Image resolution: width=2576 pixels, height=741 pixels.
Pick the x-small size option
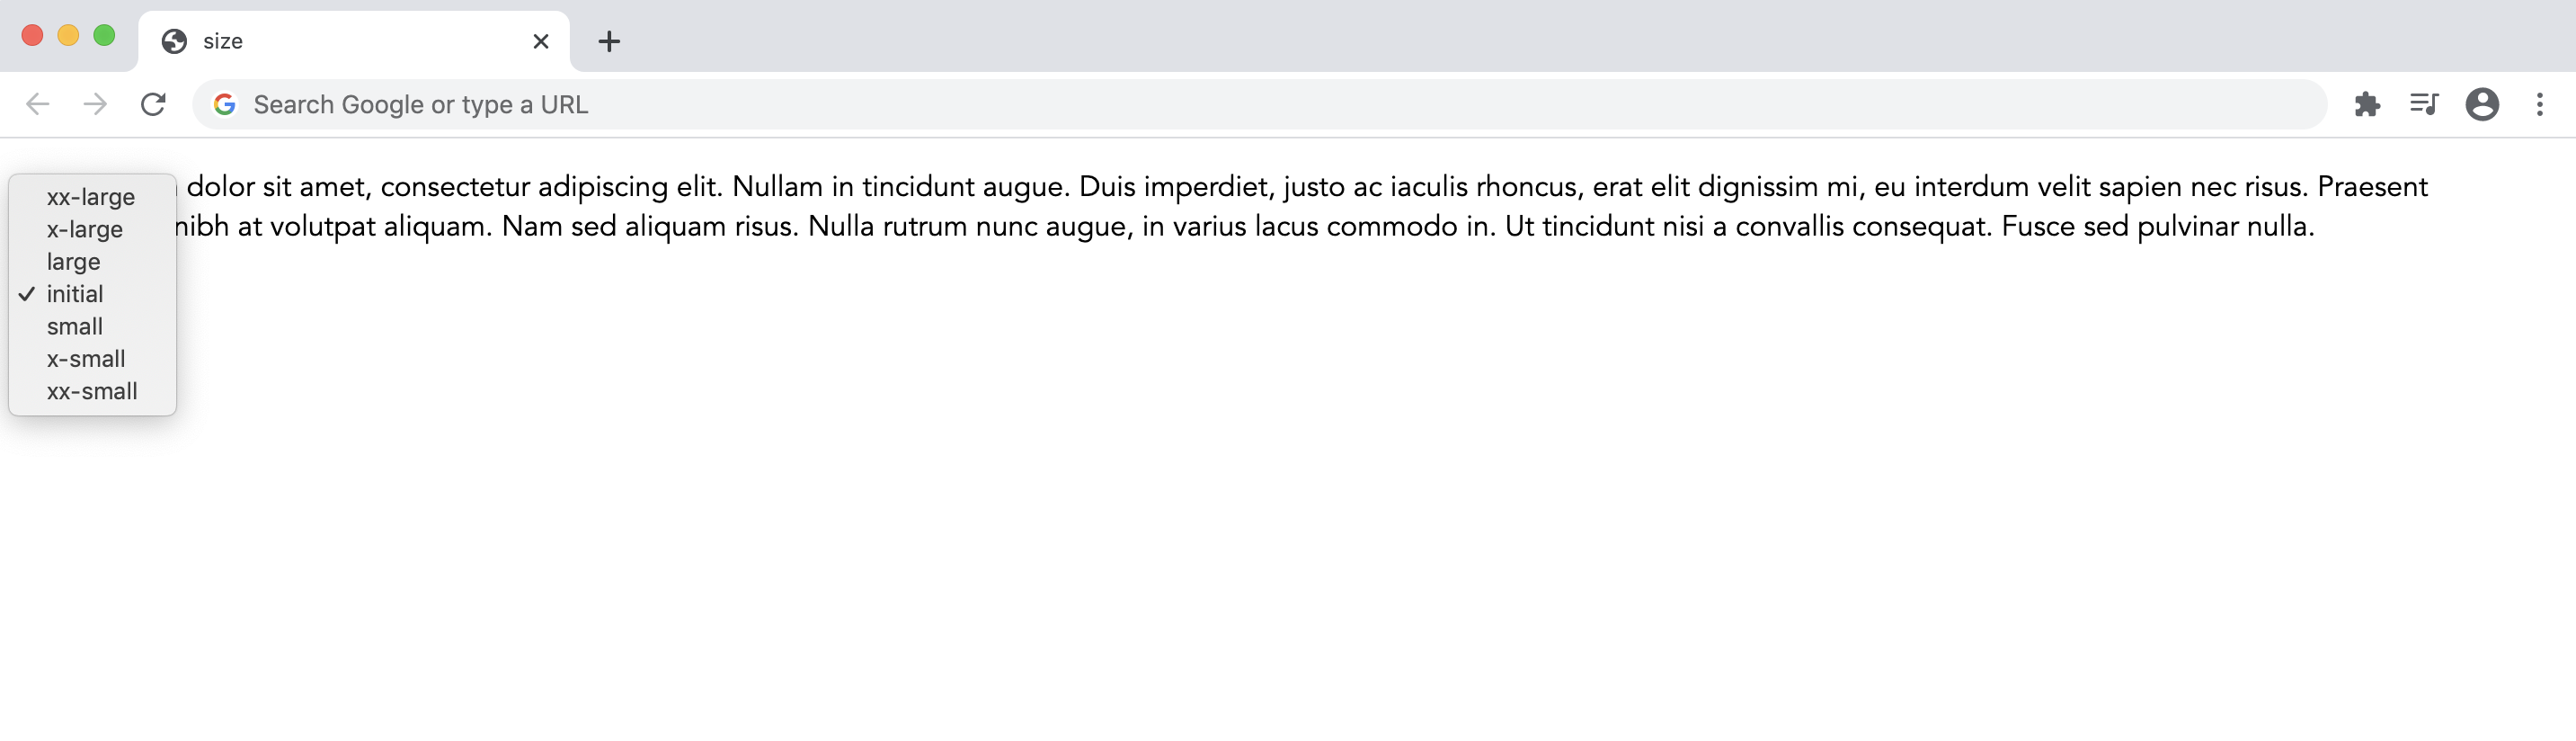86,359
